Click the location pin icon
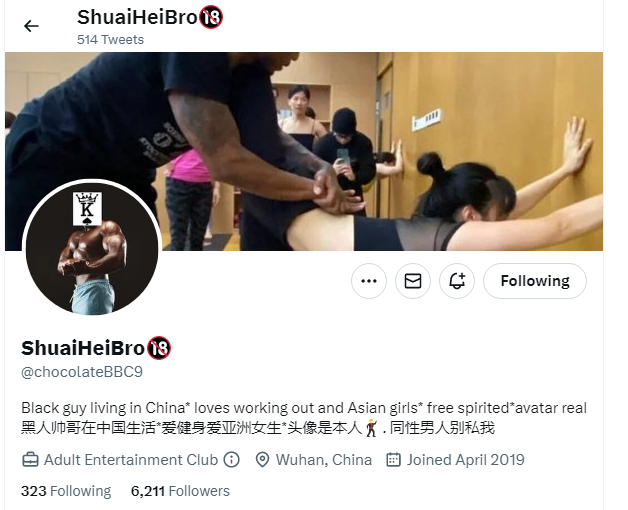 tap(262, 460)
